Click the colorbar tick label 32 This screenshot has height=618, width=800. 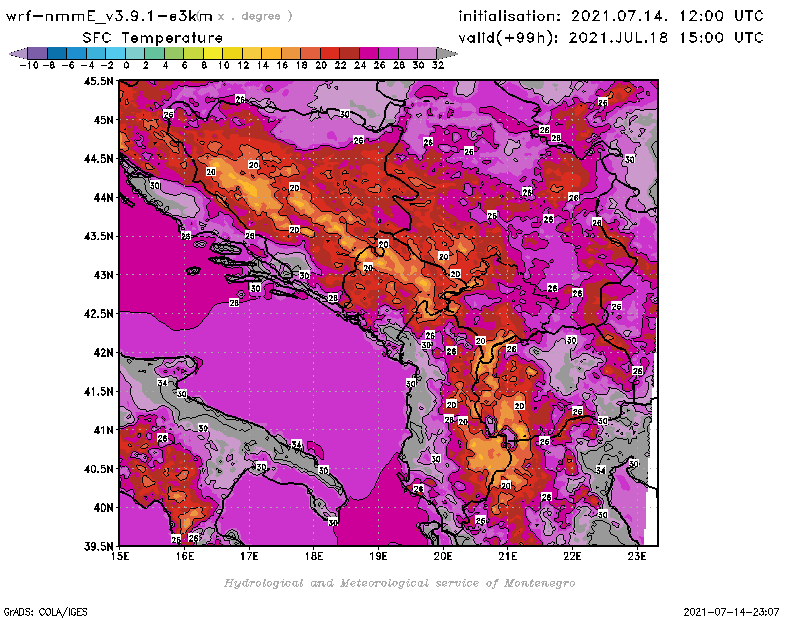(x=438, y=65)
